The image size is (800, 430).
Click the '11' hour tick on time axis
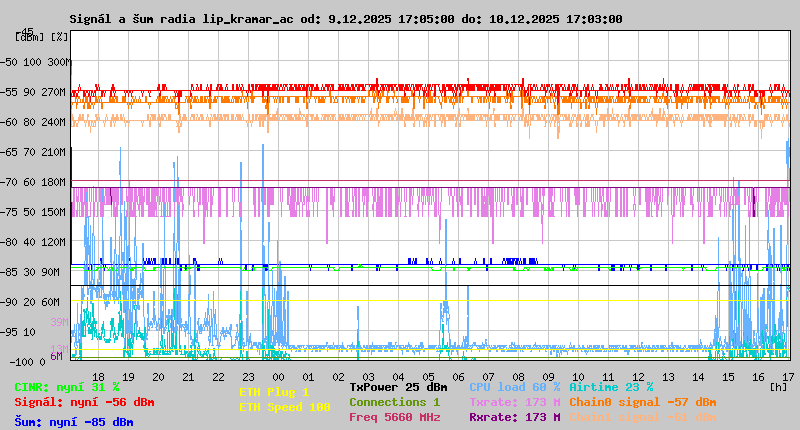click(609, 377)
